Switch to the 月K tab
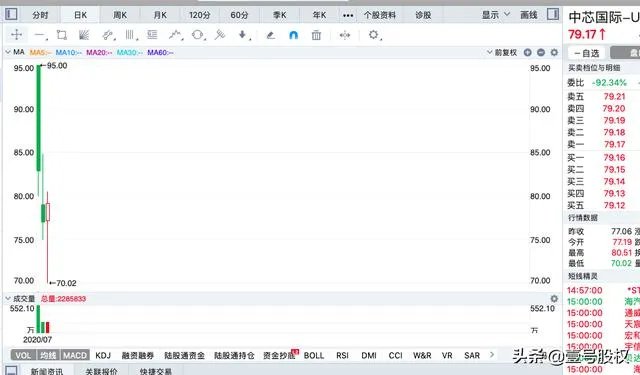 [160, 15]
